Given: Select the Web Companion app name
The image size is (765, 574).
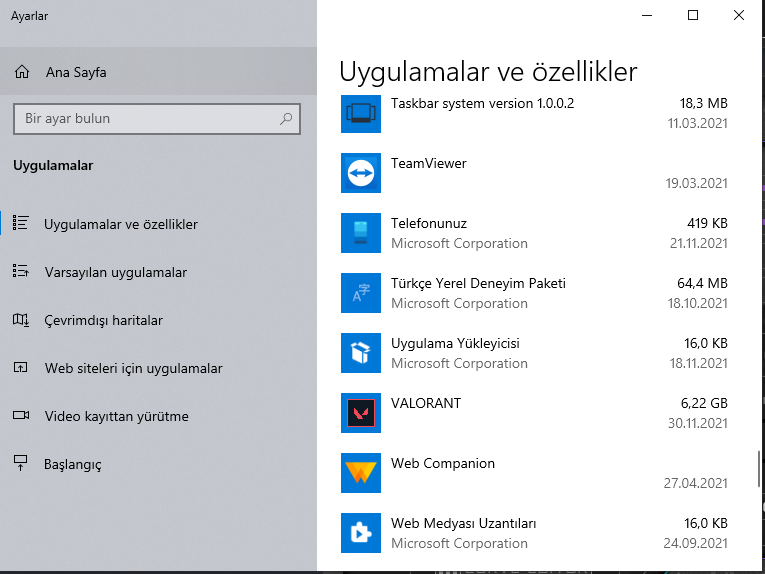Looking at the screenshot, I should point(443,463).
